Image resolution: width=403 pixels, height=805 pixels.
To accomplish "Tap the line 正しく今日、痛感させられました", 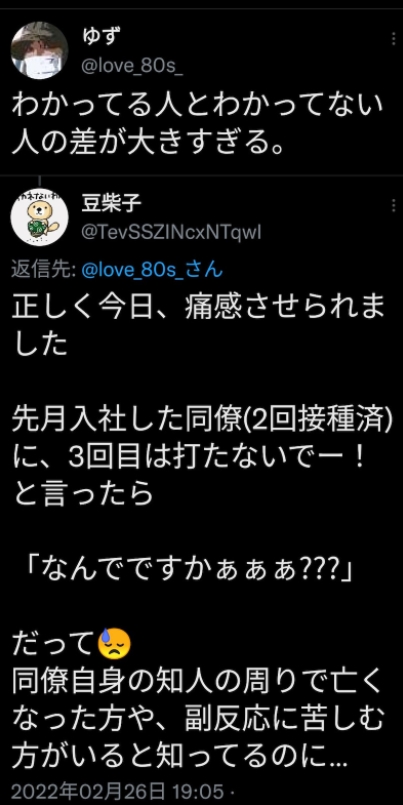I will pos(198,327).
